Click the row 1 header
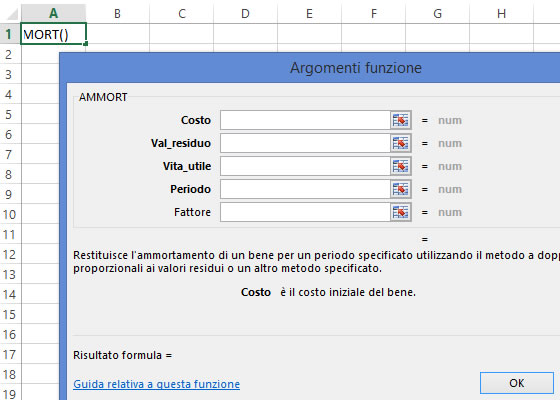 click(x=10, y=34)
